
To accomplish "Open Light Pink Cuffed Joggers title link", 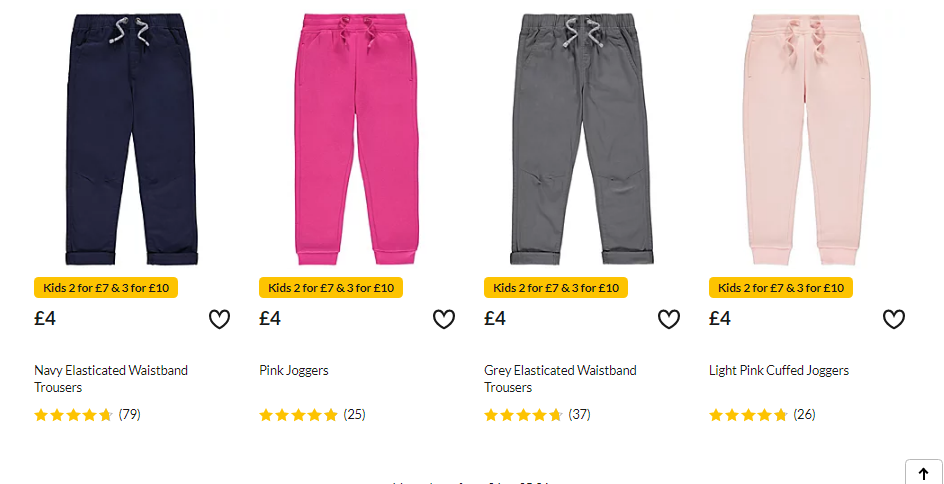I will (x=779, y=370).
